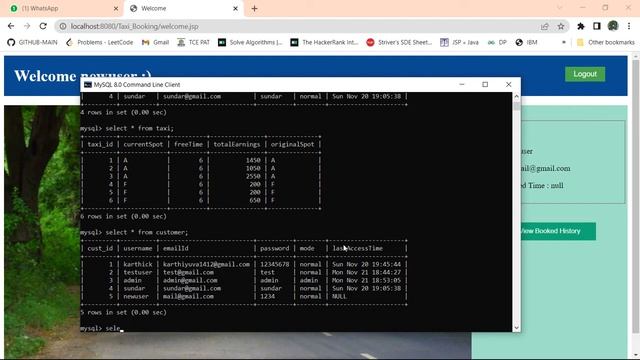Screen dimensions: 640x360
Task: Open the DP bookmark
Action: [497, 42]
